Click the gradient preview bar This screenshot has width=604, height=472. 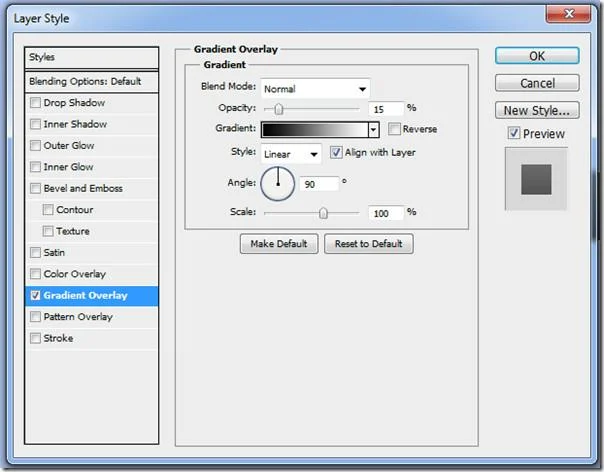pos(315,129)
